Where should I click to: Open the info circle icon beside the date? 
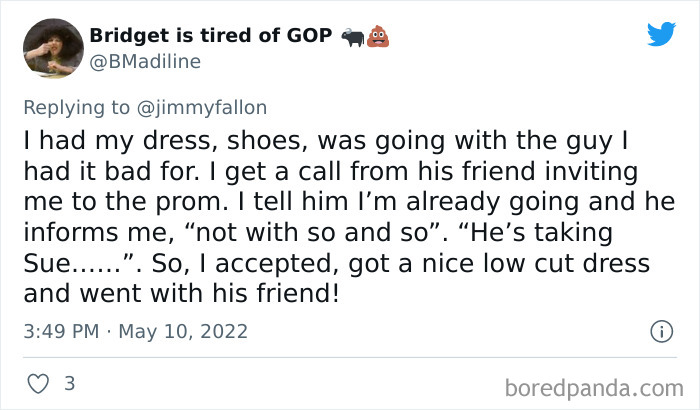[x=660, y=330]
